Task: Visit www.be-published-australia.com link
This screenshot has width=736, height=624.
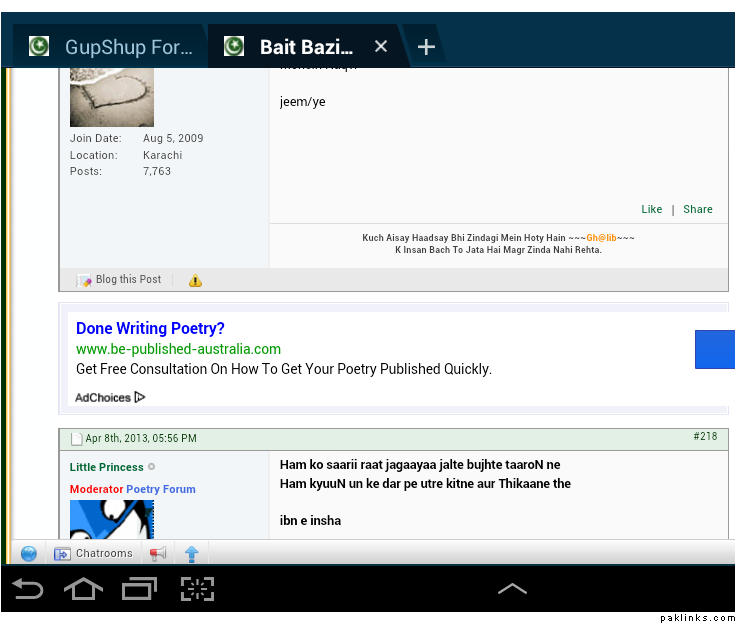Action: click(x=178, y=349)
